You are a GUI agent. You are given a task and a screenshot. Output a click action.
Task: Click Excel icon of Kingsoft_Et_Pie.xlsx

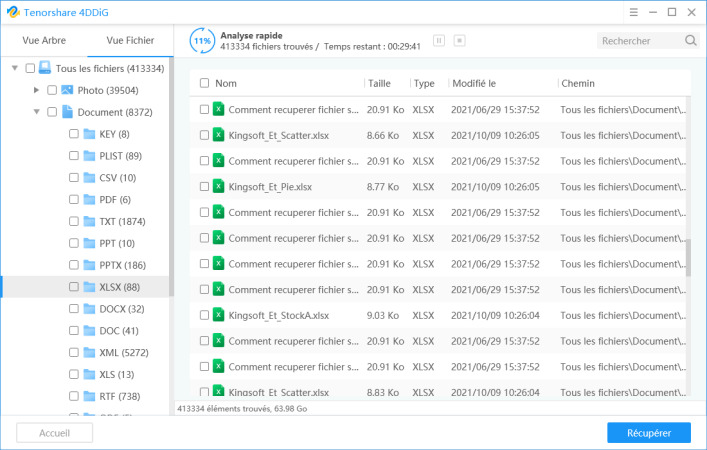click(218, 186)
